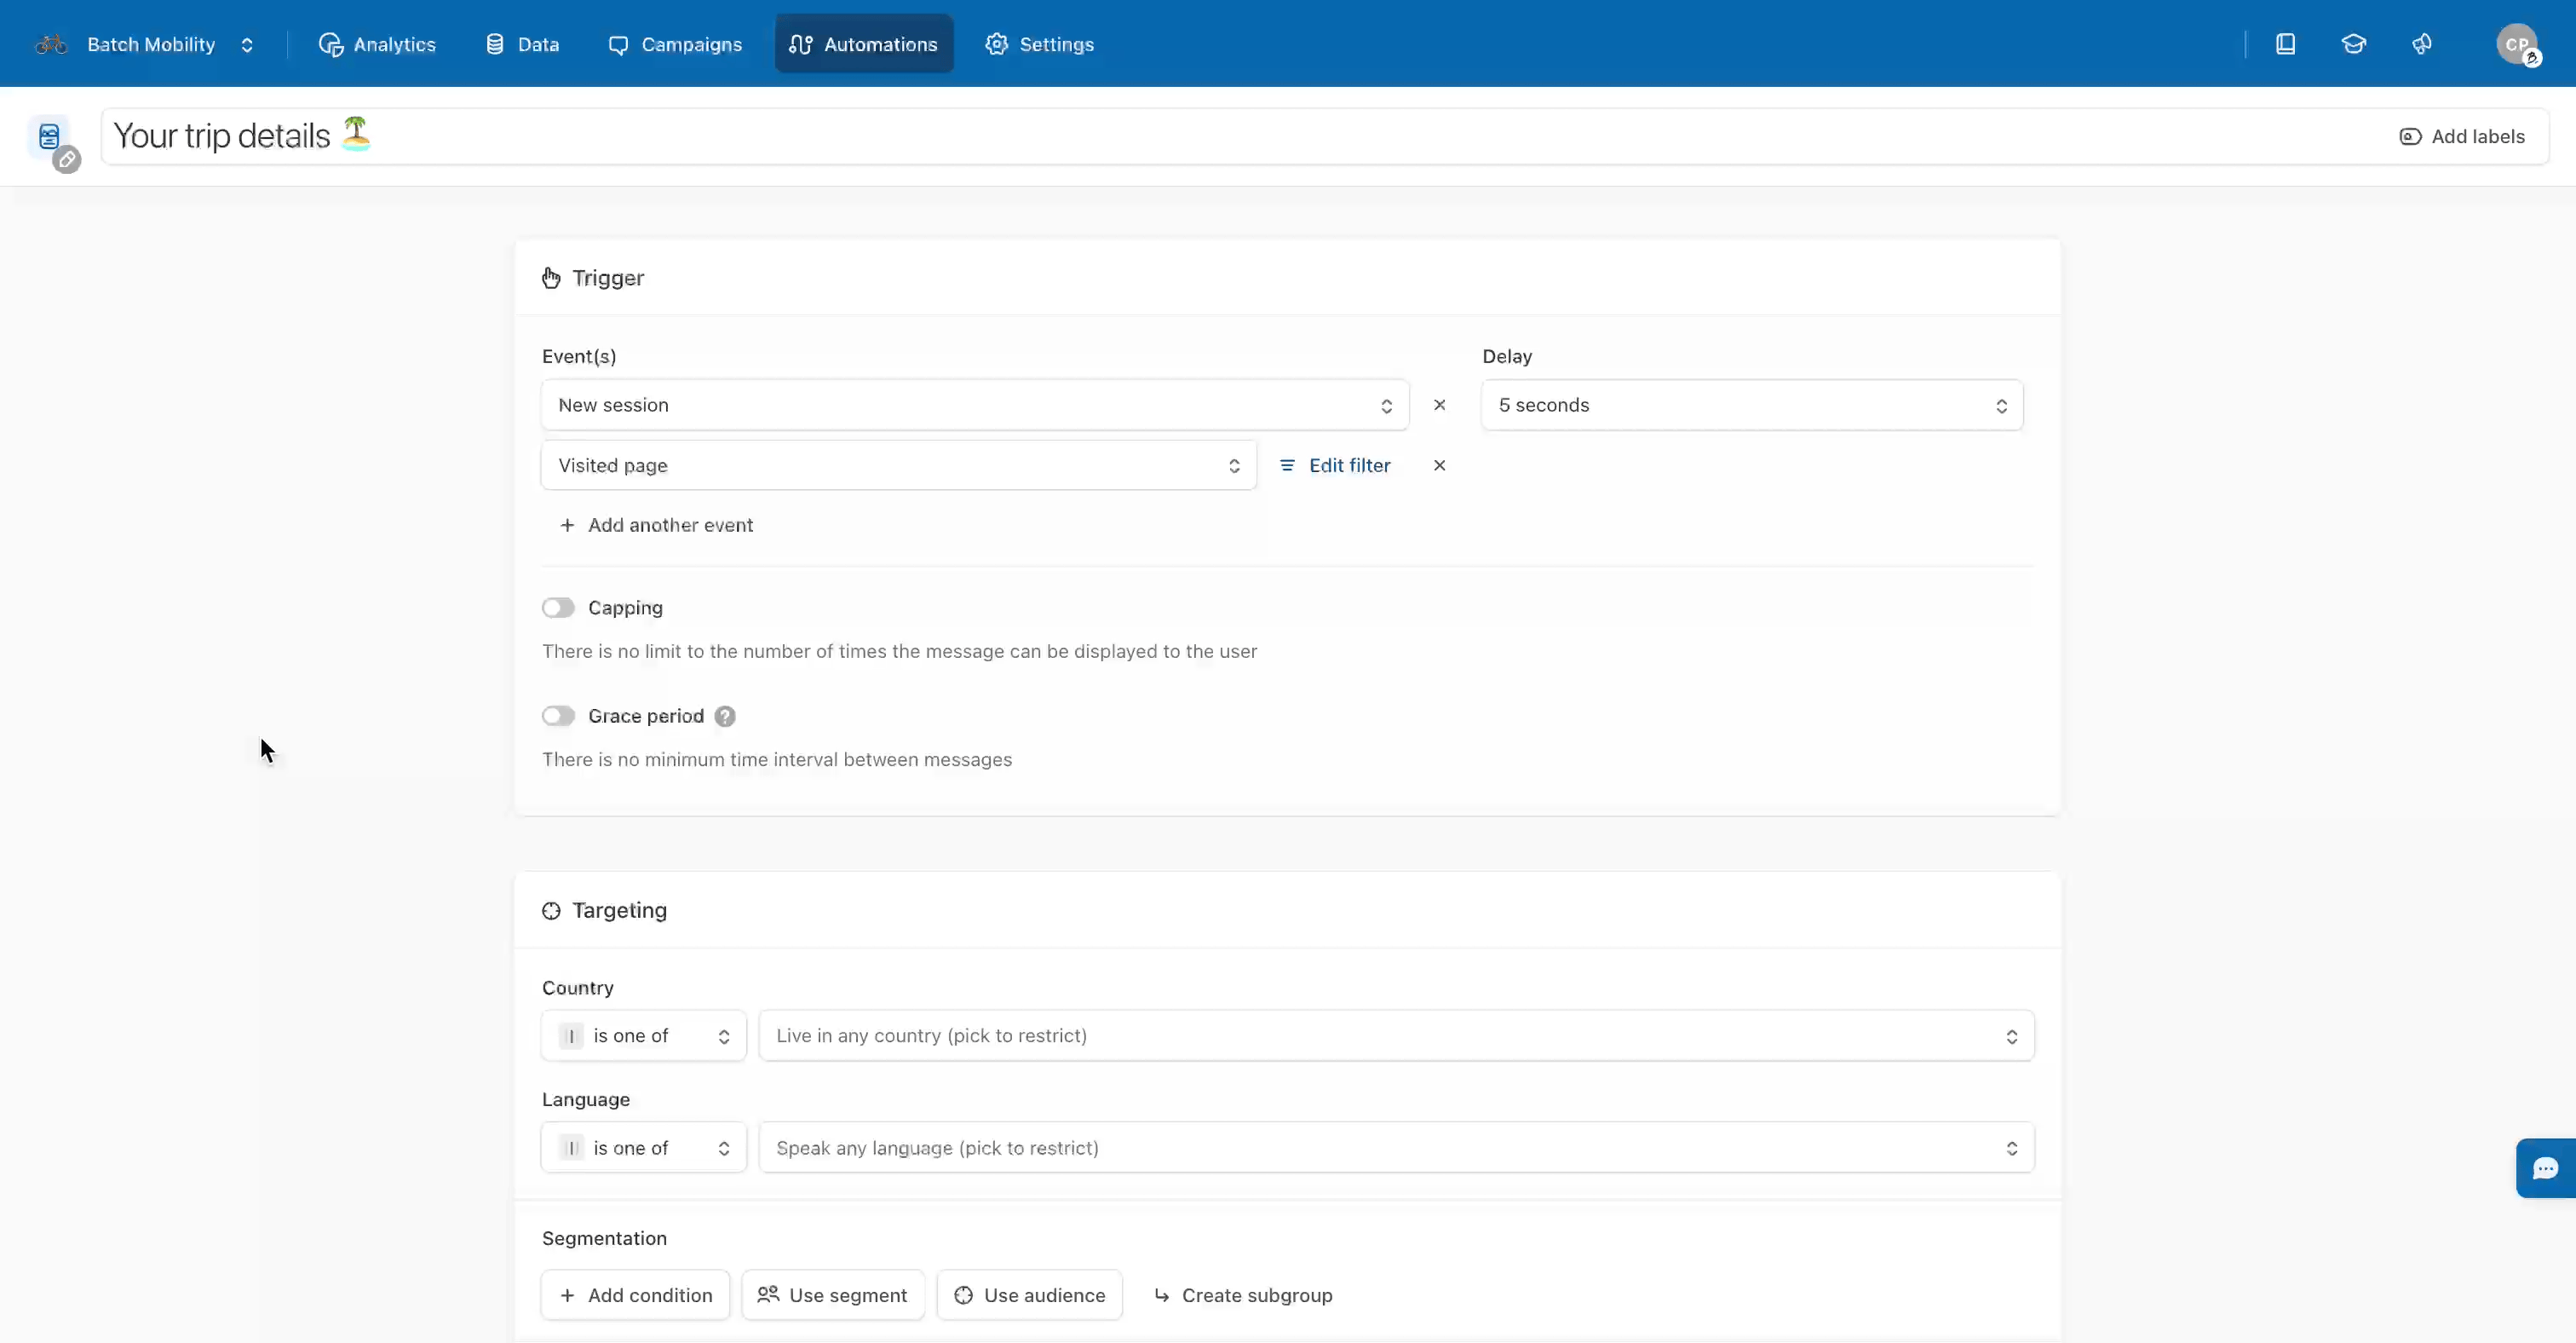Screen dimensions: 2576x1343
Task: Click the graduation cap academy icon
Action: [x=2353, y=44]
